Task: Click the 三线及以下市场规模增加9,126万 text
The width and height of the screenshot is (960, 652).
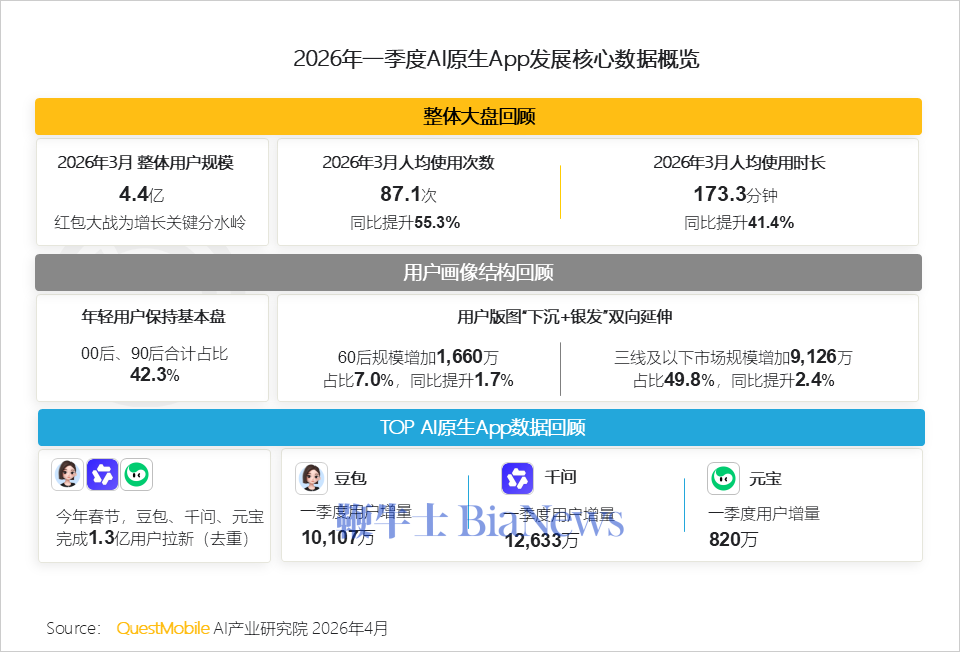Action: point(733,357)
